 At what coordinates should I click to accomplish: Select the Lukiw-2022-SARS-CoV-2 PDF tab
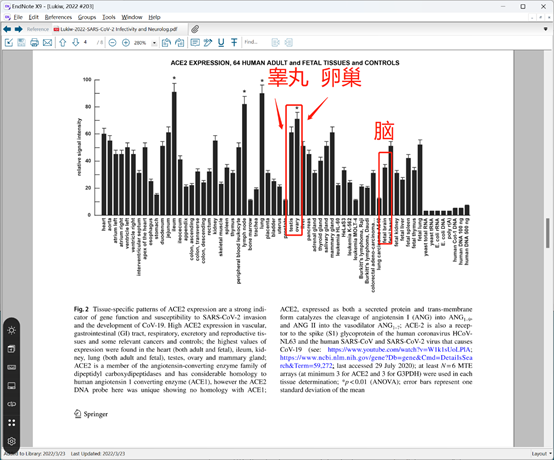tap(116, 29)
